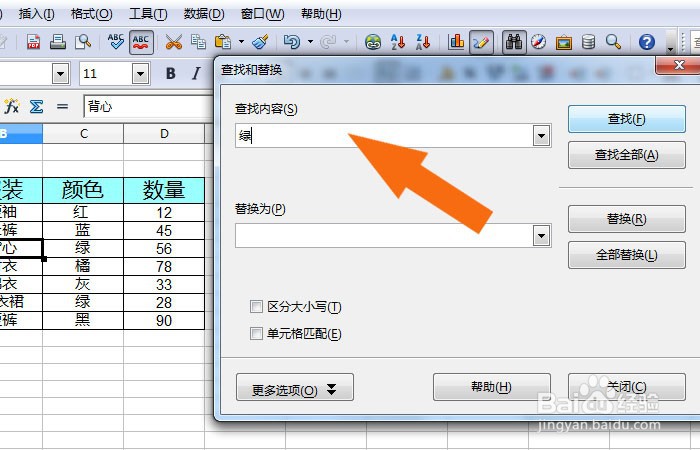Click the Function equals icon

[62, 107]
